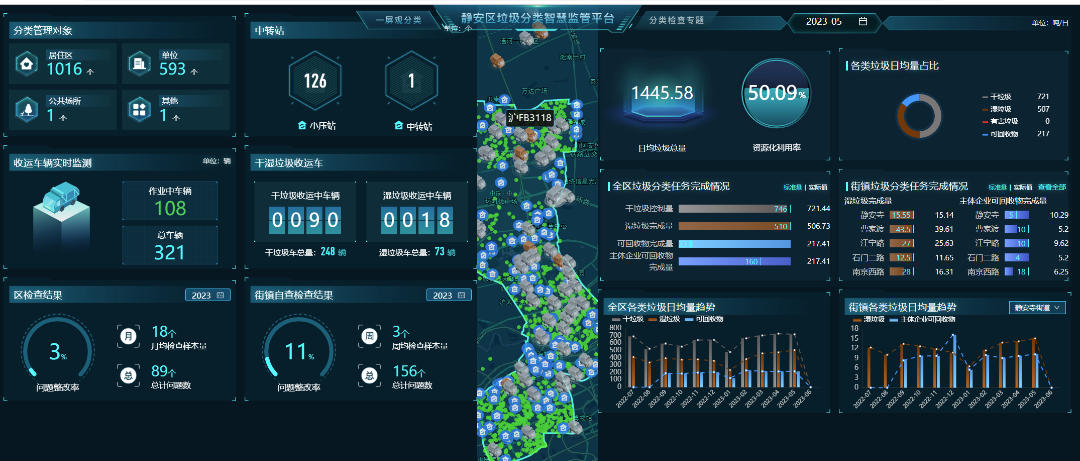
Task: Click the 2022-12 bars in 街镇各类垃圾日均量趋势
Action: click(x=953, y=360)
